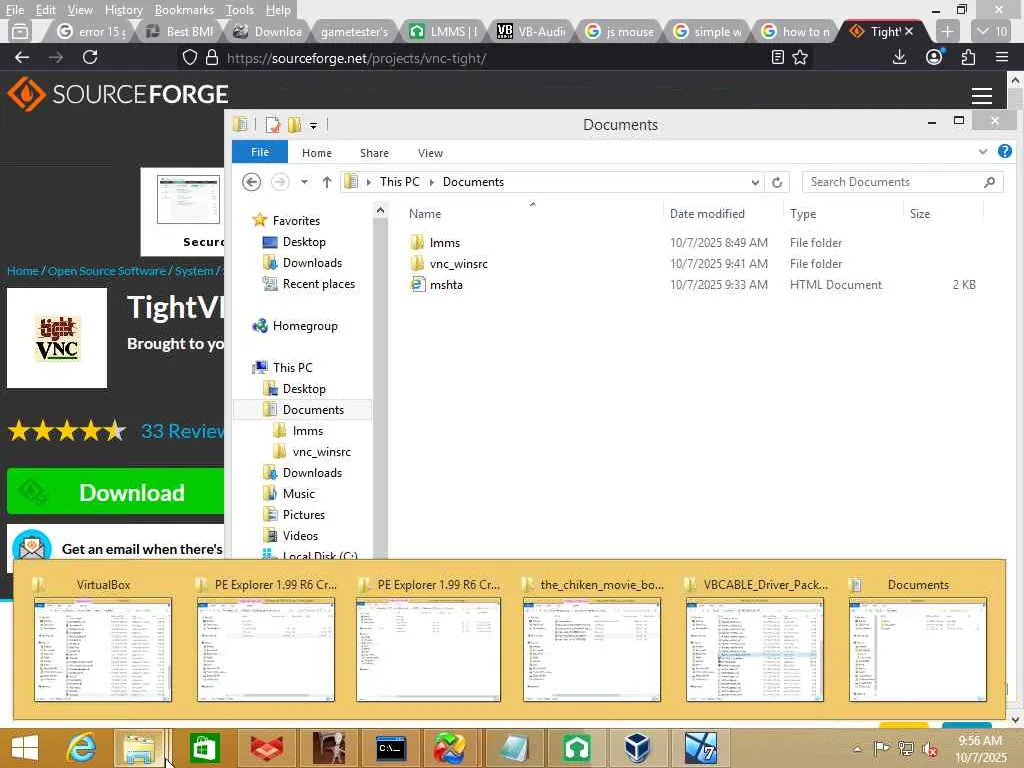Image resolution: width=1024 pixels, height=768 pixels.
Task: Select This PC in navigation pane
Action: (x=293, y=368)
